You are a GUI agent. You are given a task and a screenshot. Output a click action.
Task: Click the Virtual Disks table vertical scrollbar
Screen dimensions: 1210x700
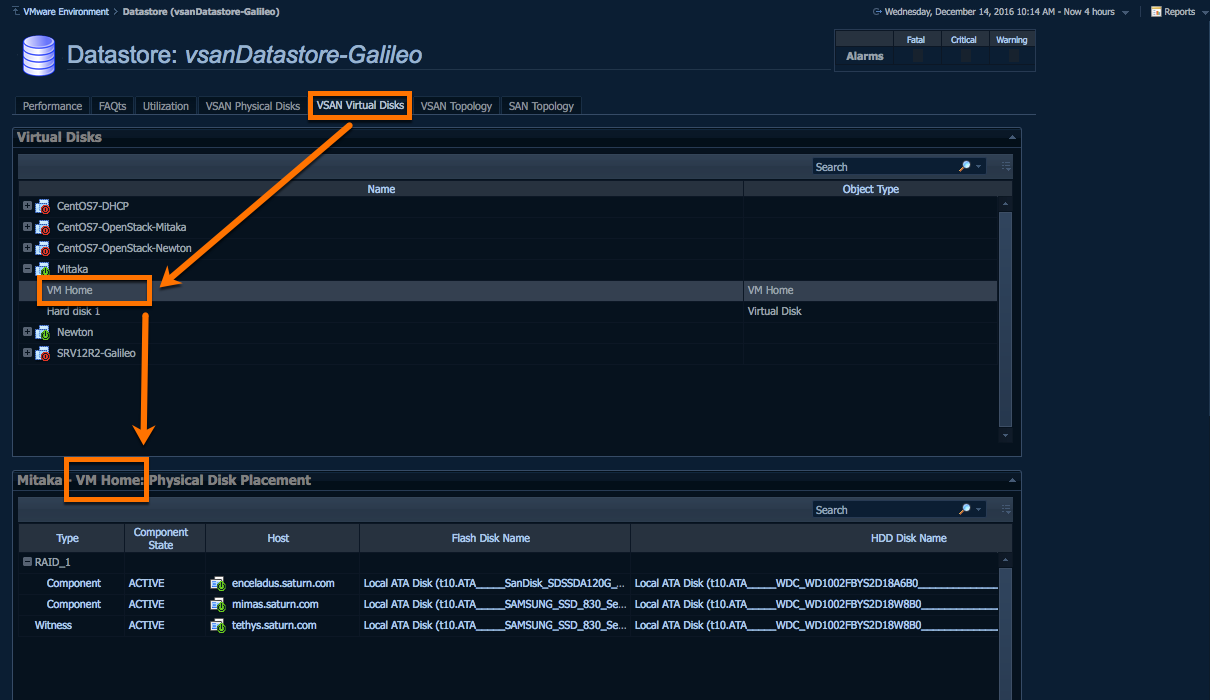1006,320
